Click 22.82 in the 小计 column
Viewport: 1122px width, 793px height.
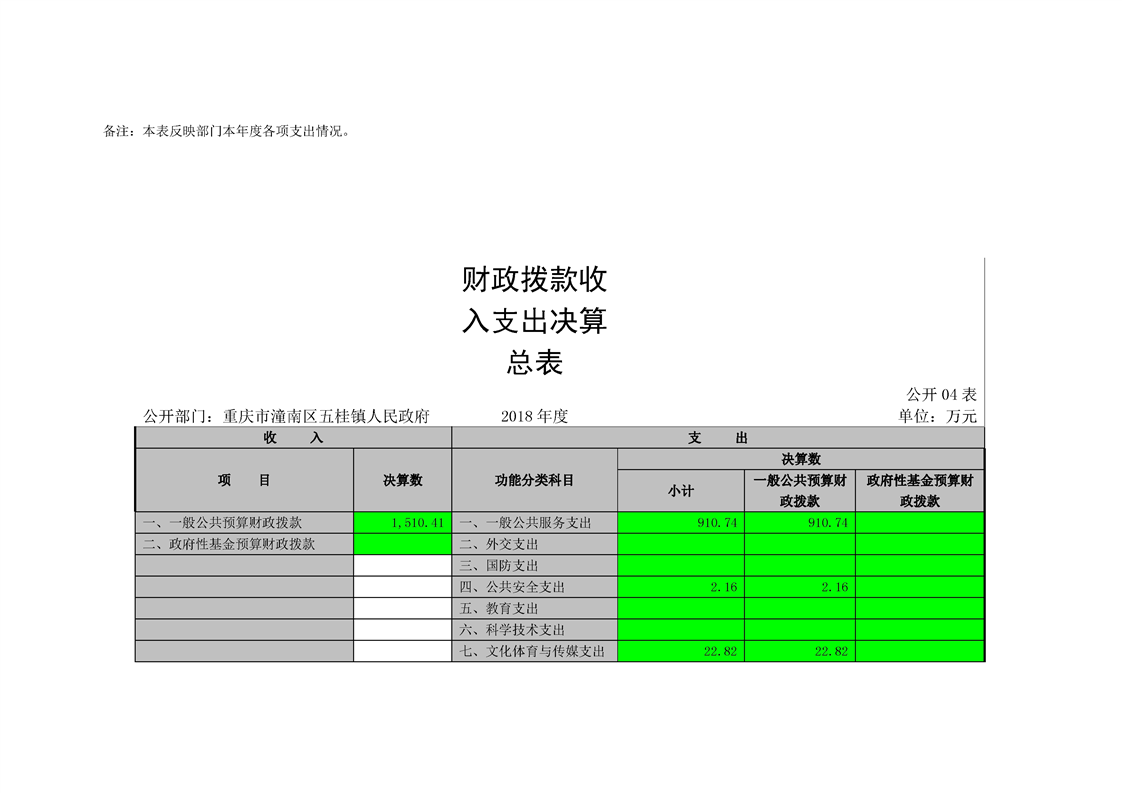pyautogui.click(x=721, y=651)
